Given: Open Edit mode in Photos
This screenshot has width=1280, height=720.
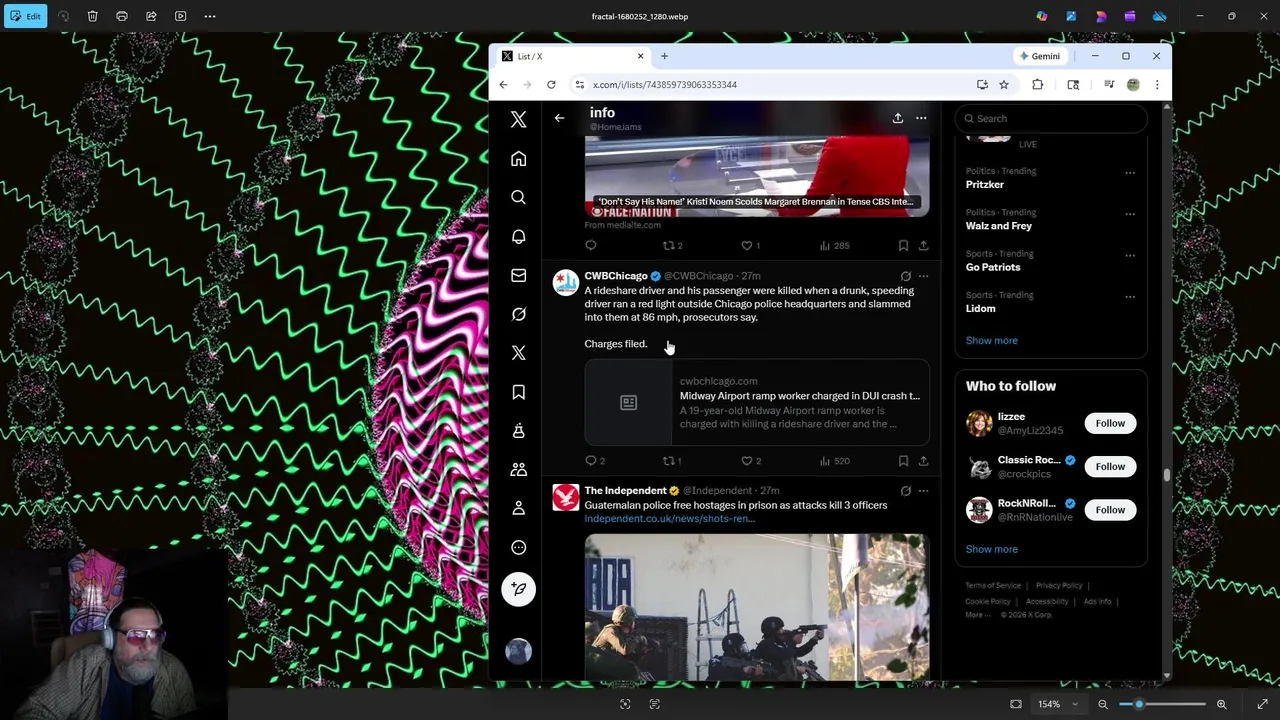Looking at the screenshot, I should point(25,16).
